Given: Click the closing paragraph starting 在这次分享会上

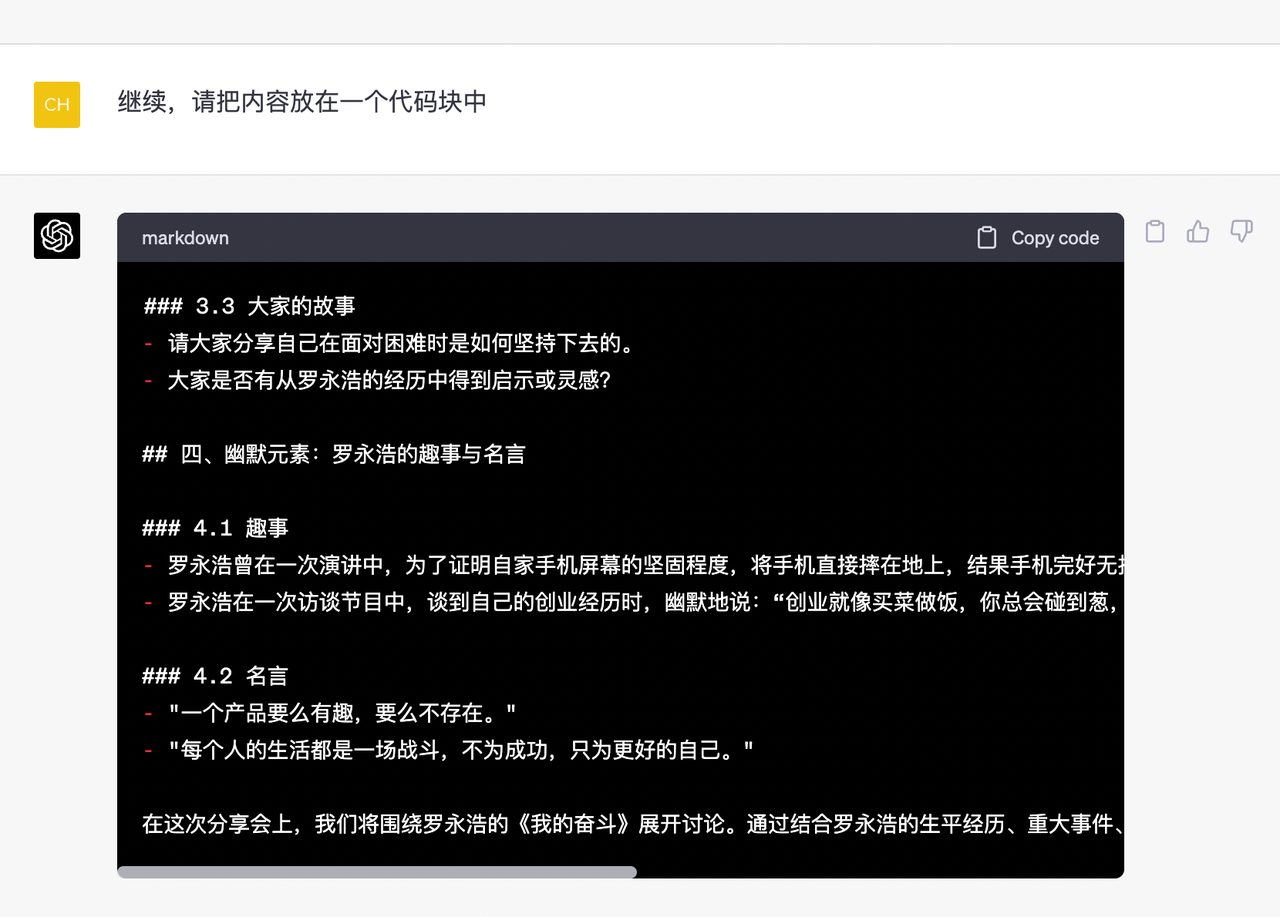Looking at the screenshot, I should pyautogui.click(x=600, y=823).
